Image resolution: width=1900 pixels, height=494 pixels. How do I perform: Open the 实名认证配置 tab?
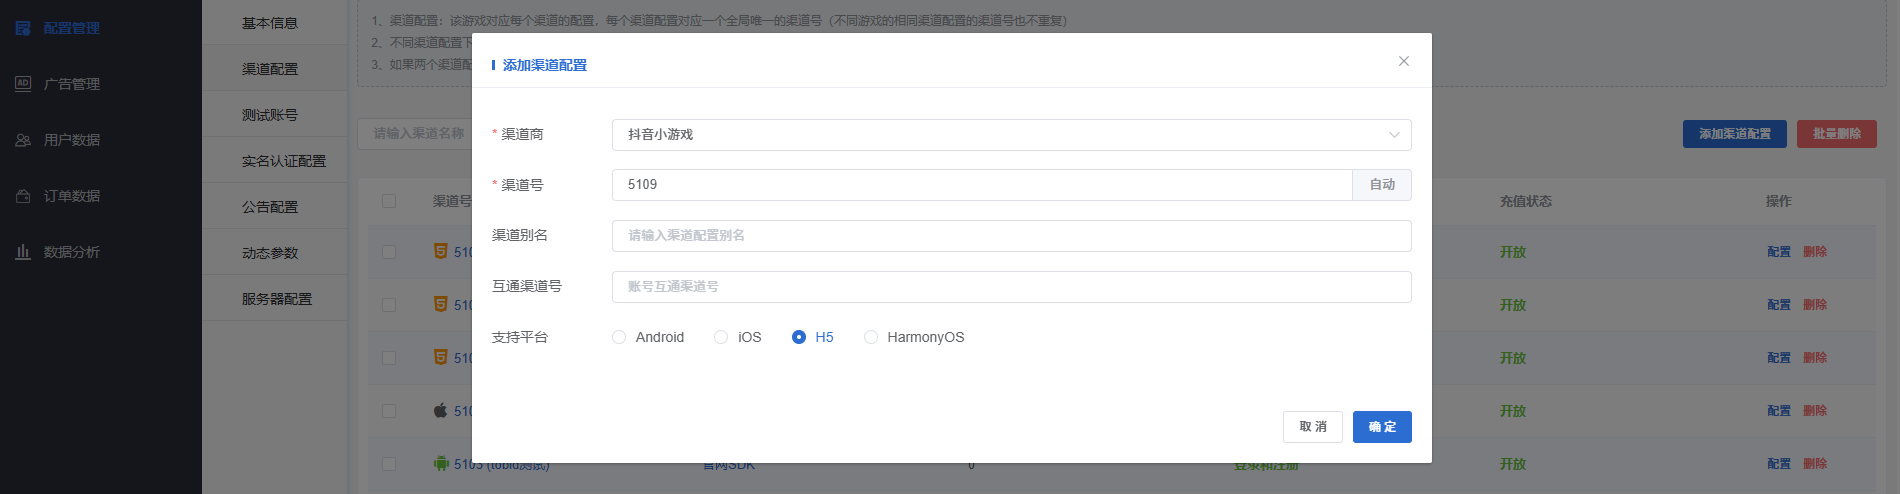pos(275,161)
